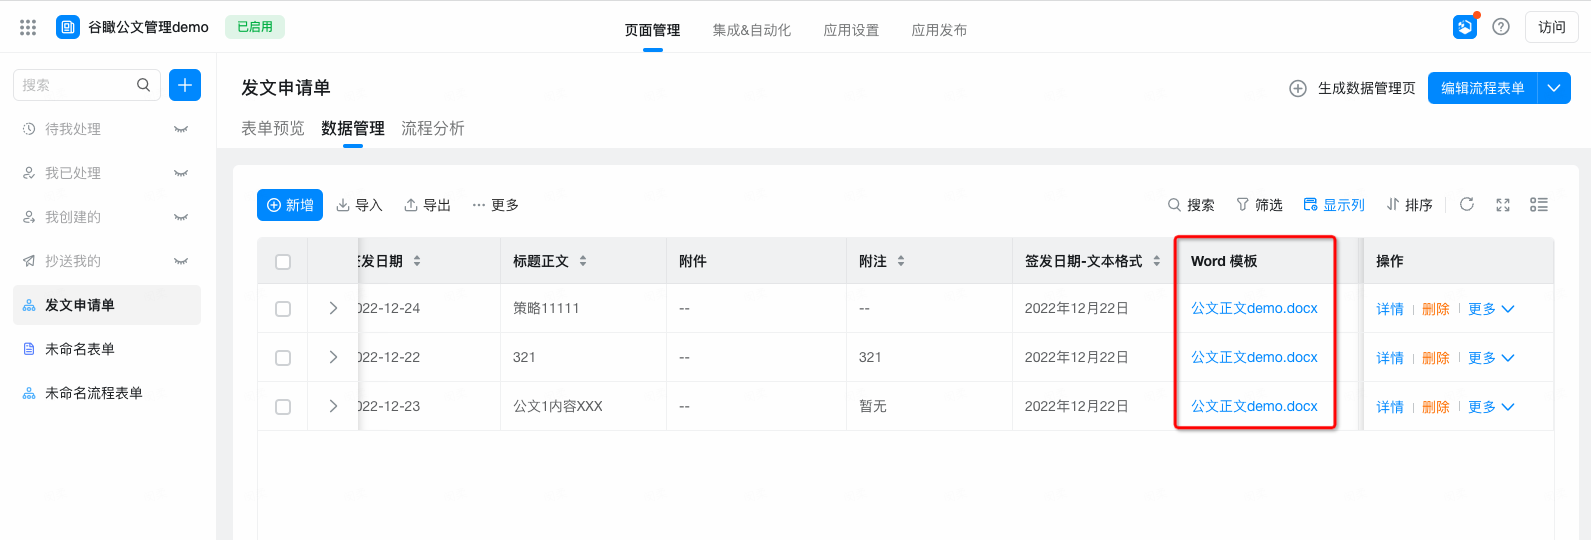Open 更多 dropdown in the first row
The width and height of the screenshot is (1591, 540).
[1491, 309]
